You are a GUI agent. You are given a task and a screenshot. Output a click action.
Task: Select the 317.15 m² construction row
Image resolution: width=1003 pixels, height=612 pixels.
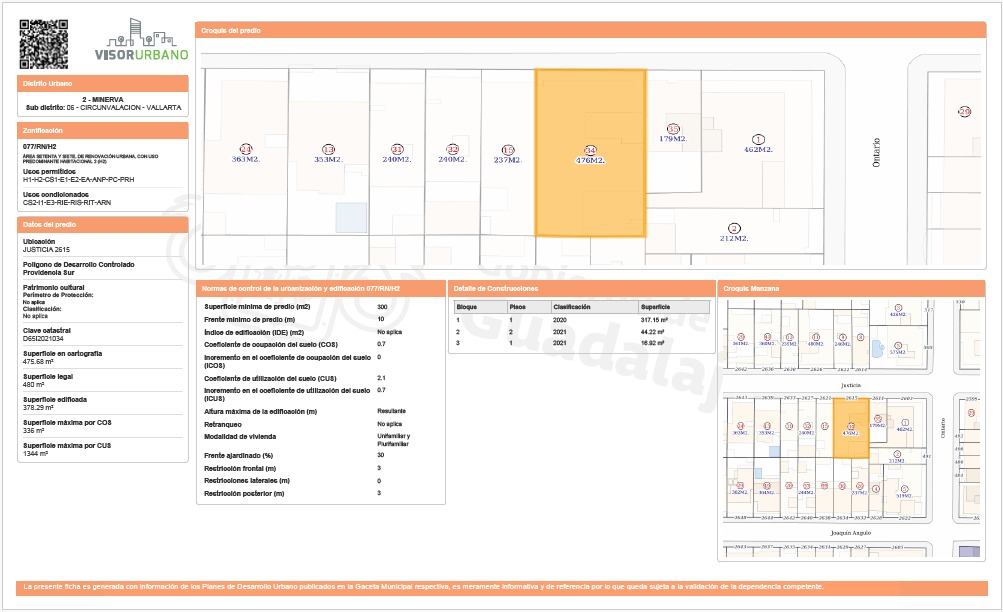(x=581, y=319)
